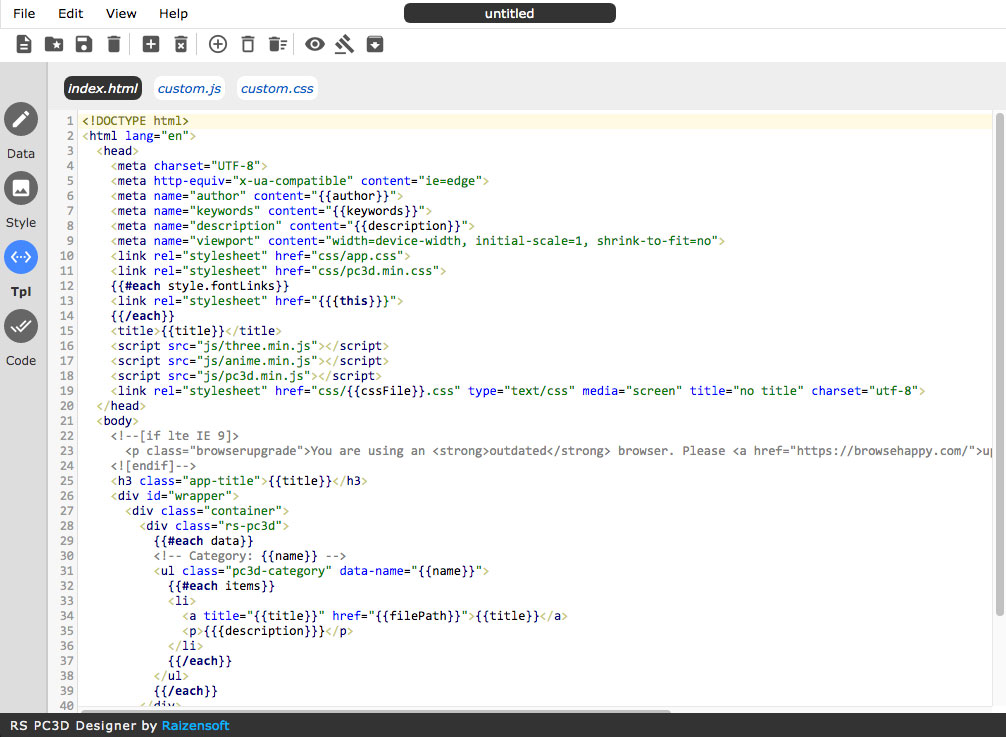
Task: Switch to the Style image panel
Action: point(21,188)
